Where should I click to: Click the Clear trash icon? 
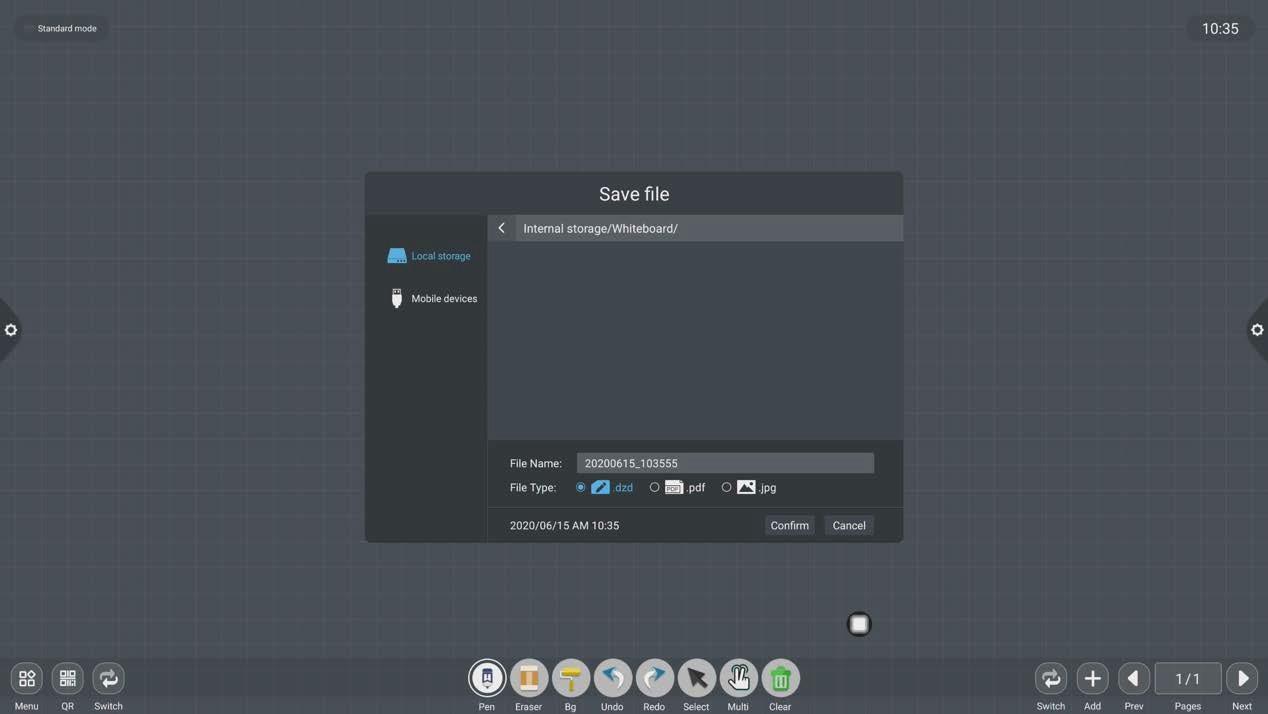click(x=781, y=678)
